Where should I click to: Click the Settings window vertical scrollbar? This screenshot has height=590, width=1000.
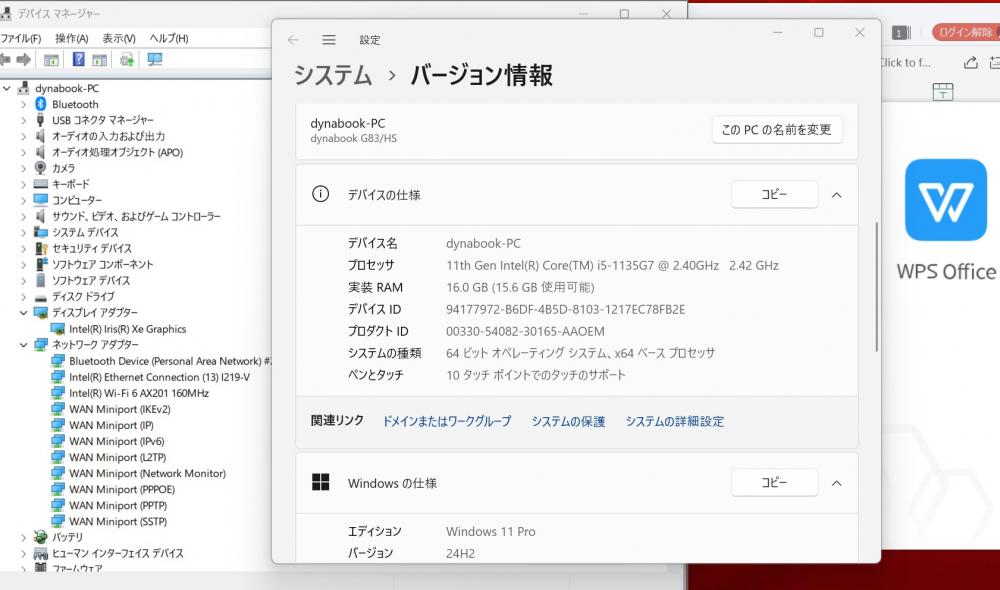[877, 286]
